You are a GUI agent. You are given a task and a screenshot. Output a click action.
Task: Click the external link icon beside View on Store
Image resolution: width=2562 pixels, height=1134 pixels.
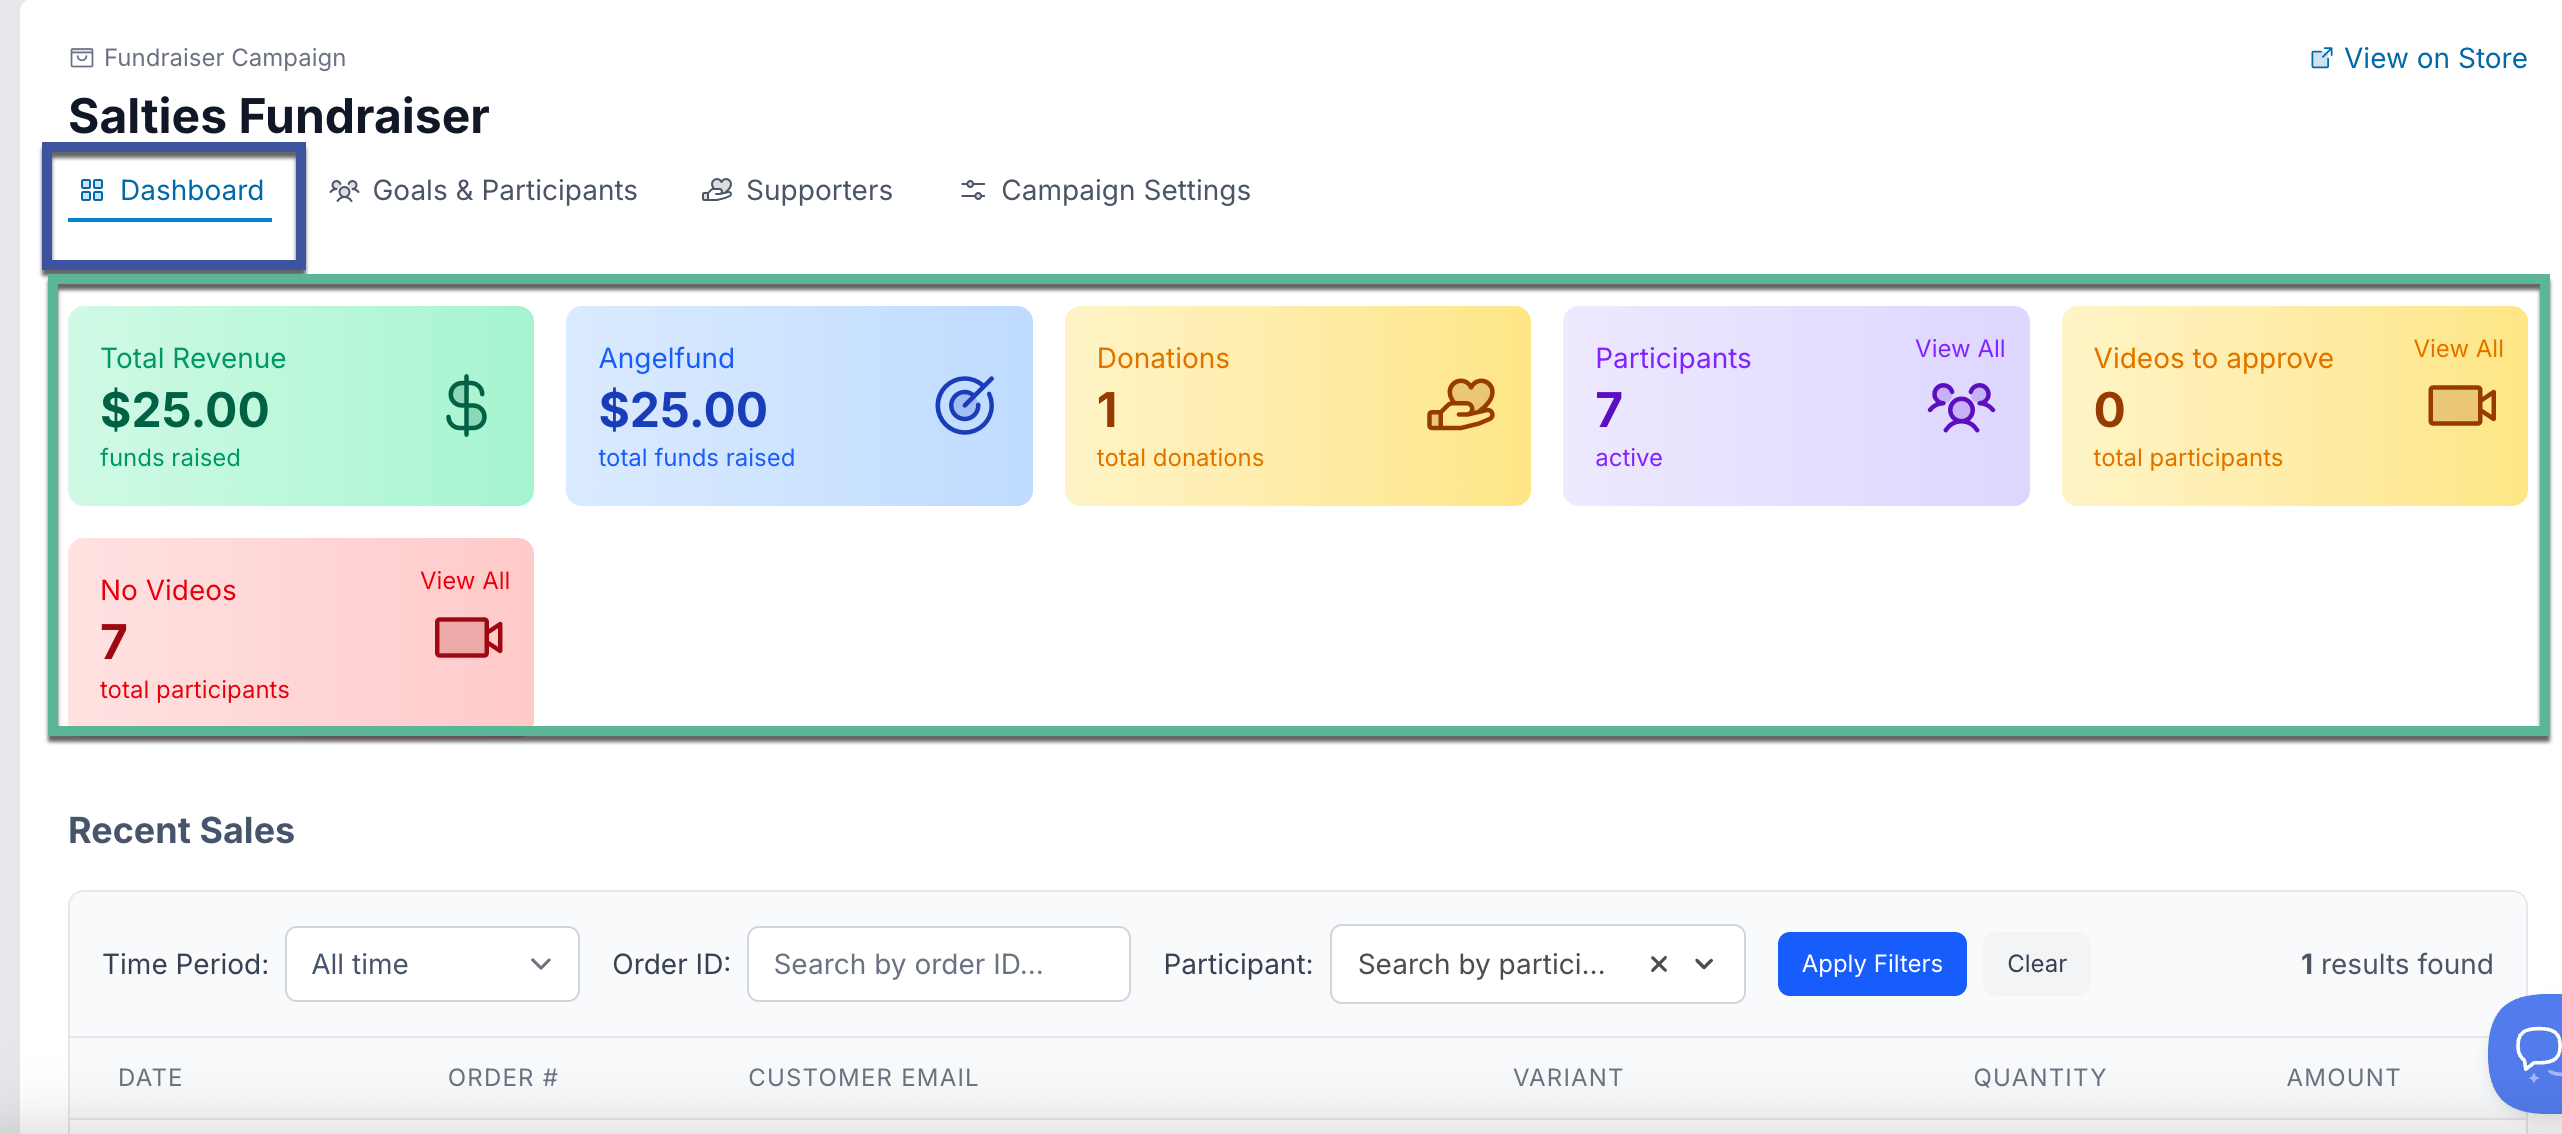point(2321,58)
